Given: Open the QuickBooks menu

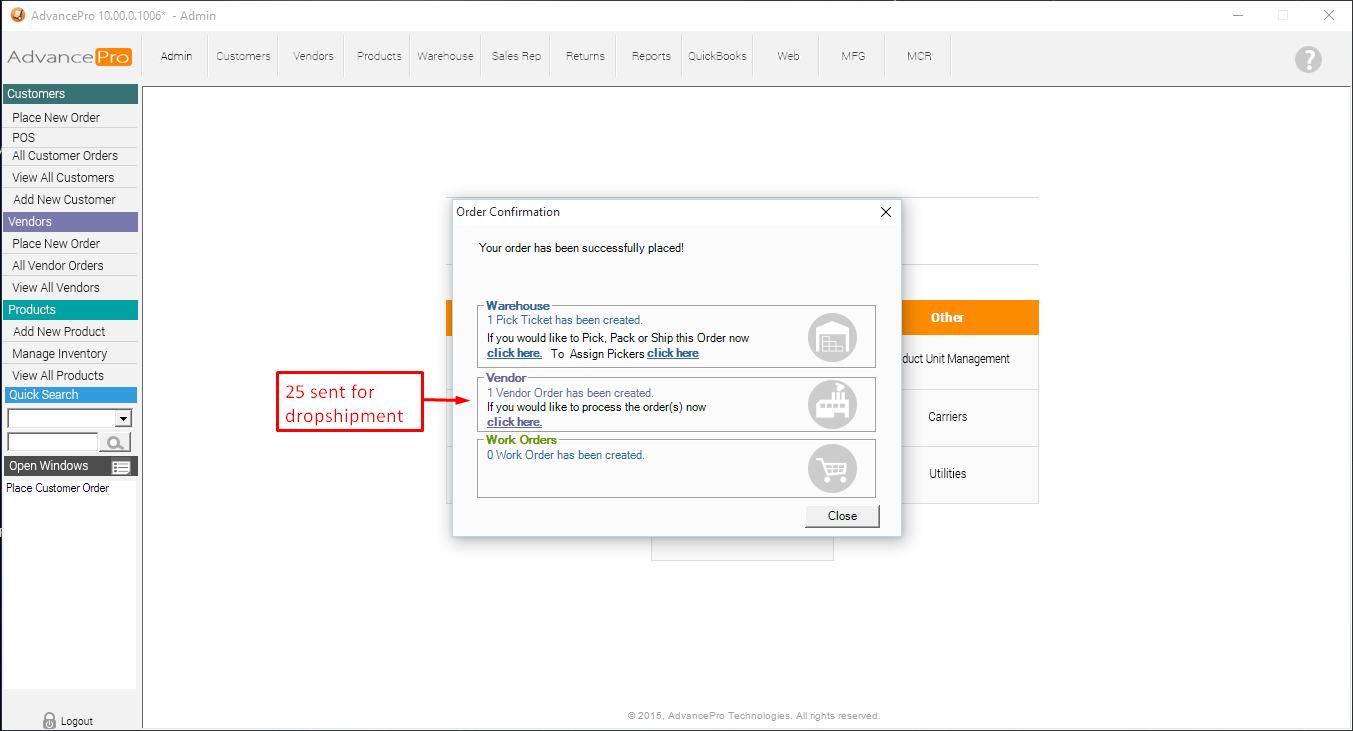Looking at the screenshot, I should click(x=717, y=56).
